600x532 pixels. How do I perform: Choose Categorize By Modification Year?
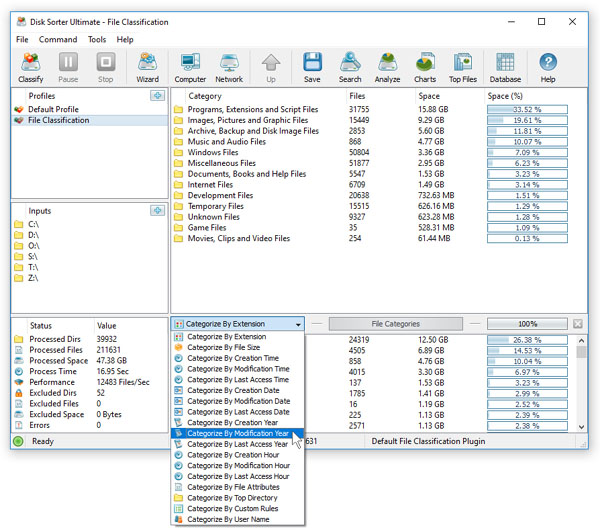[238, 433]
